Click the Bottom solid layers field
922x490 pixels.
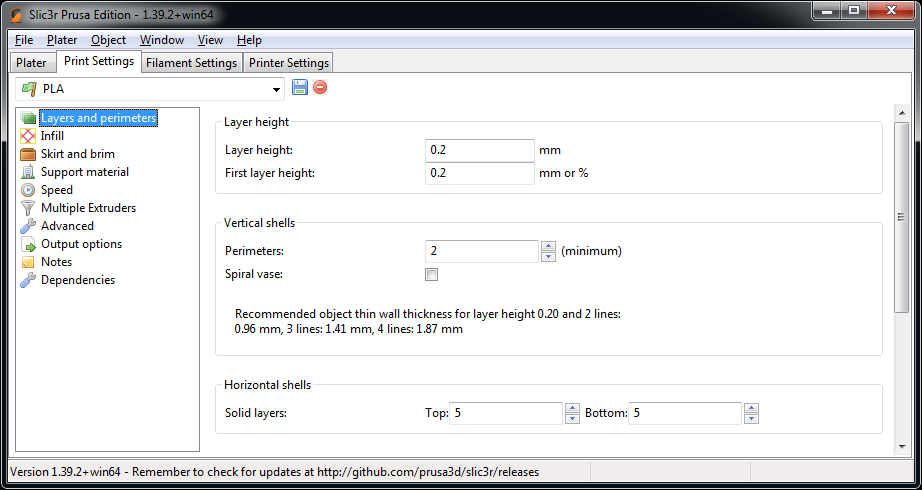pos(684,414)
